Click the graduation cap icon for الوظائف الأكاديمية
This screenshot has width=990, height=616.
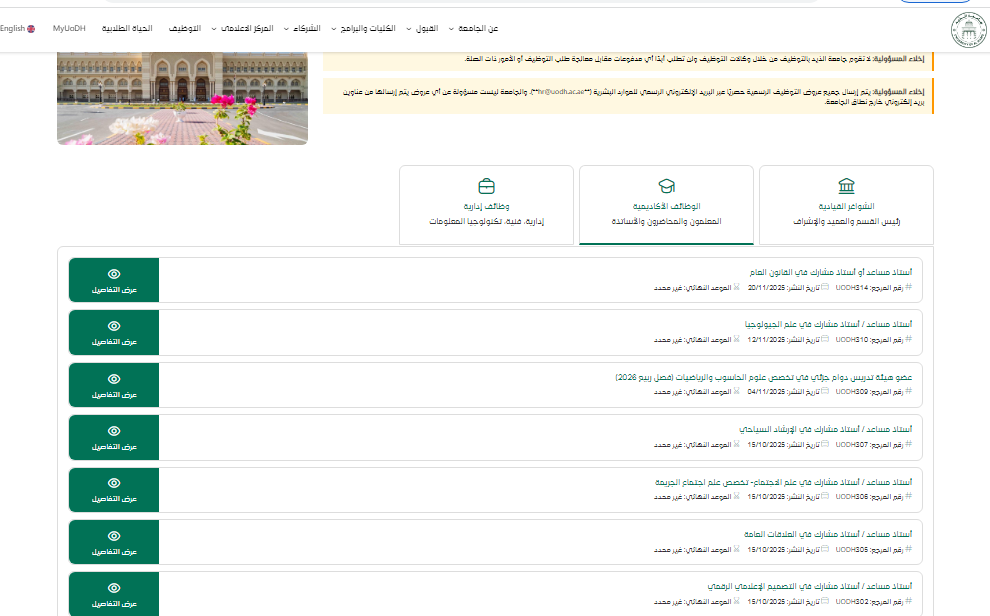(x=666, y=187)
